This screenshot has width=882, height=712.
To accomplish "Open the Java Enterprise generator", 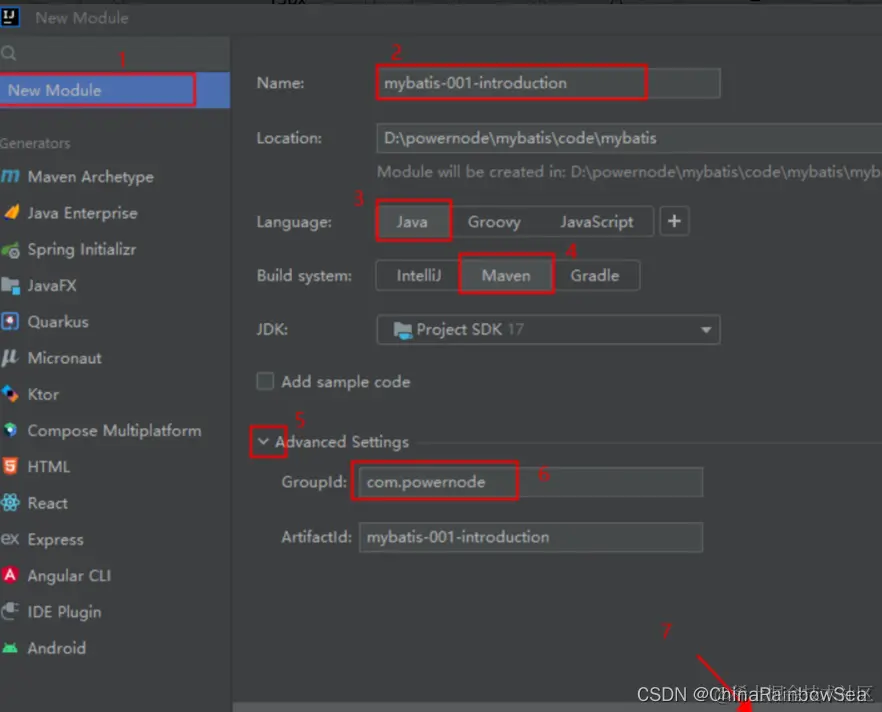I will 115,213.
